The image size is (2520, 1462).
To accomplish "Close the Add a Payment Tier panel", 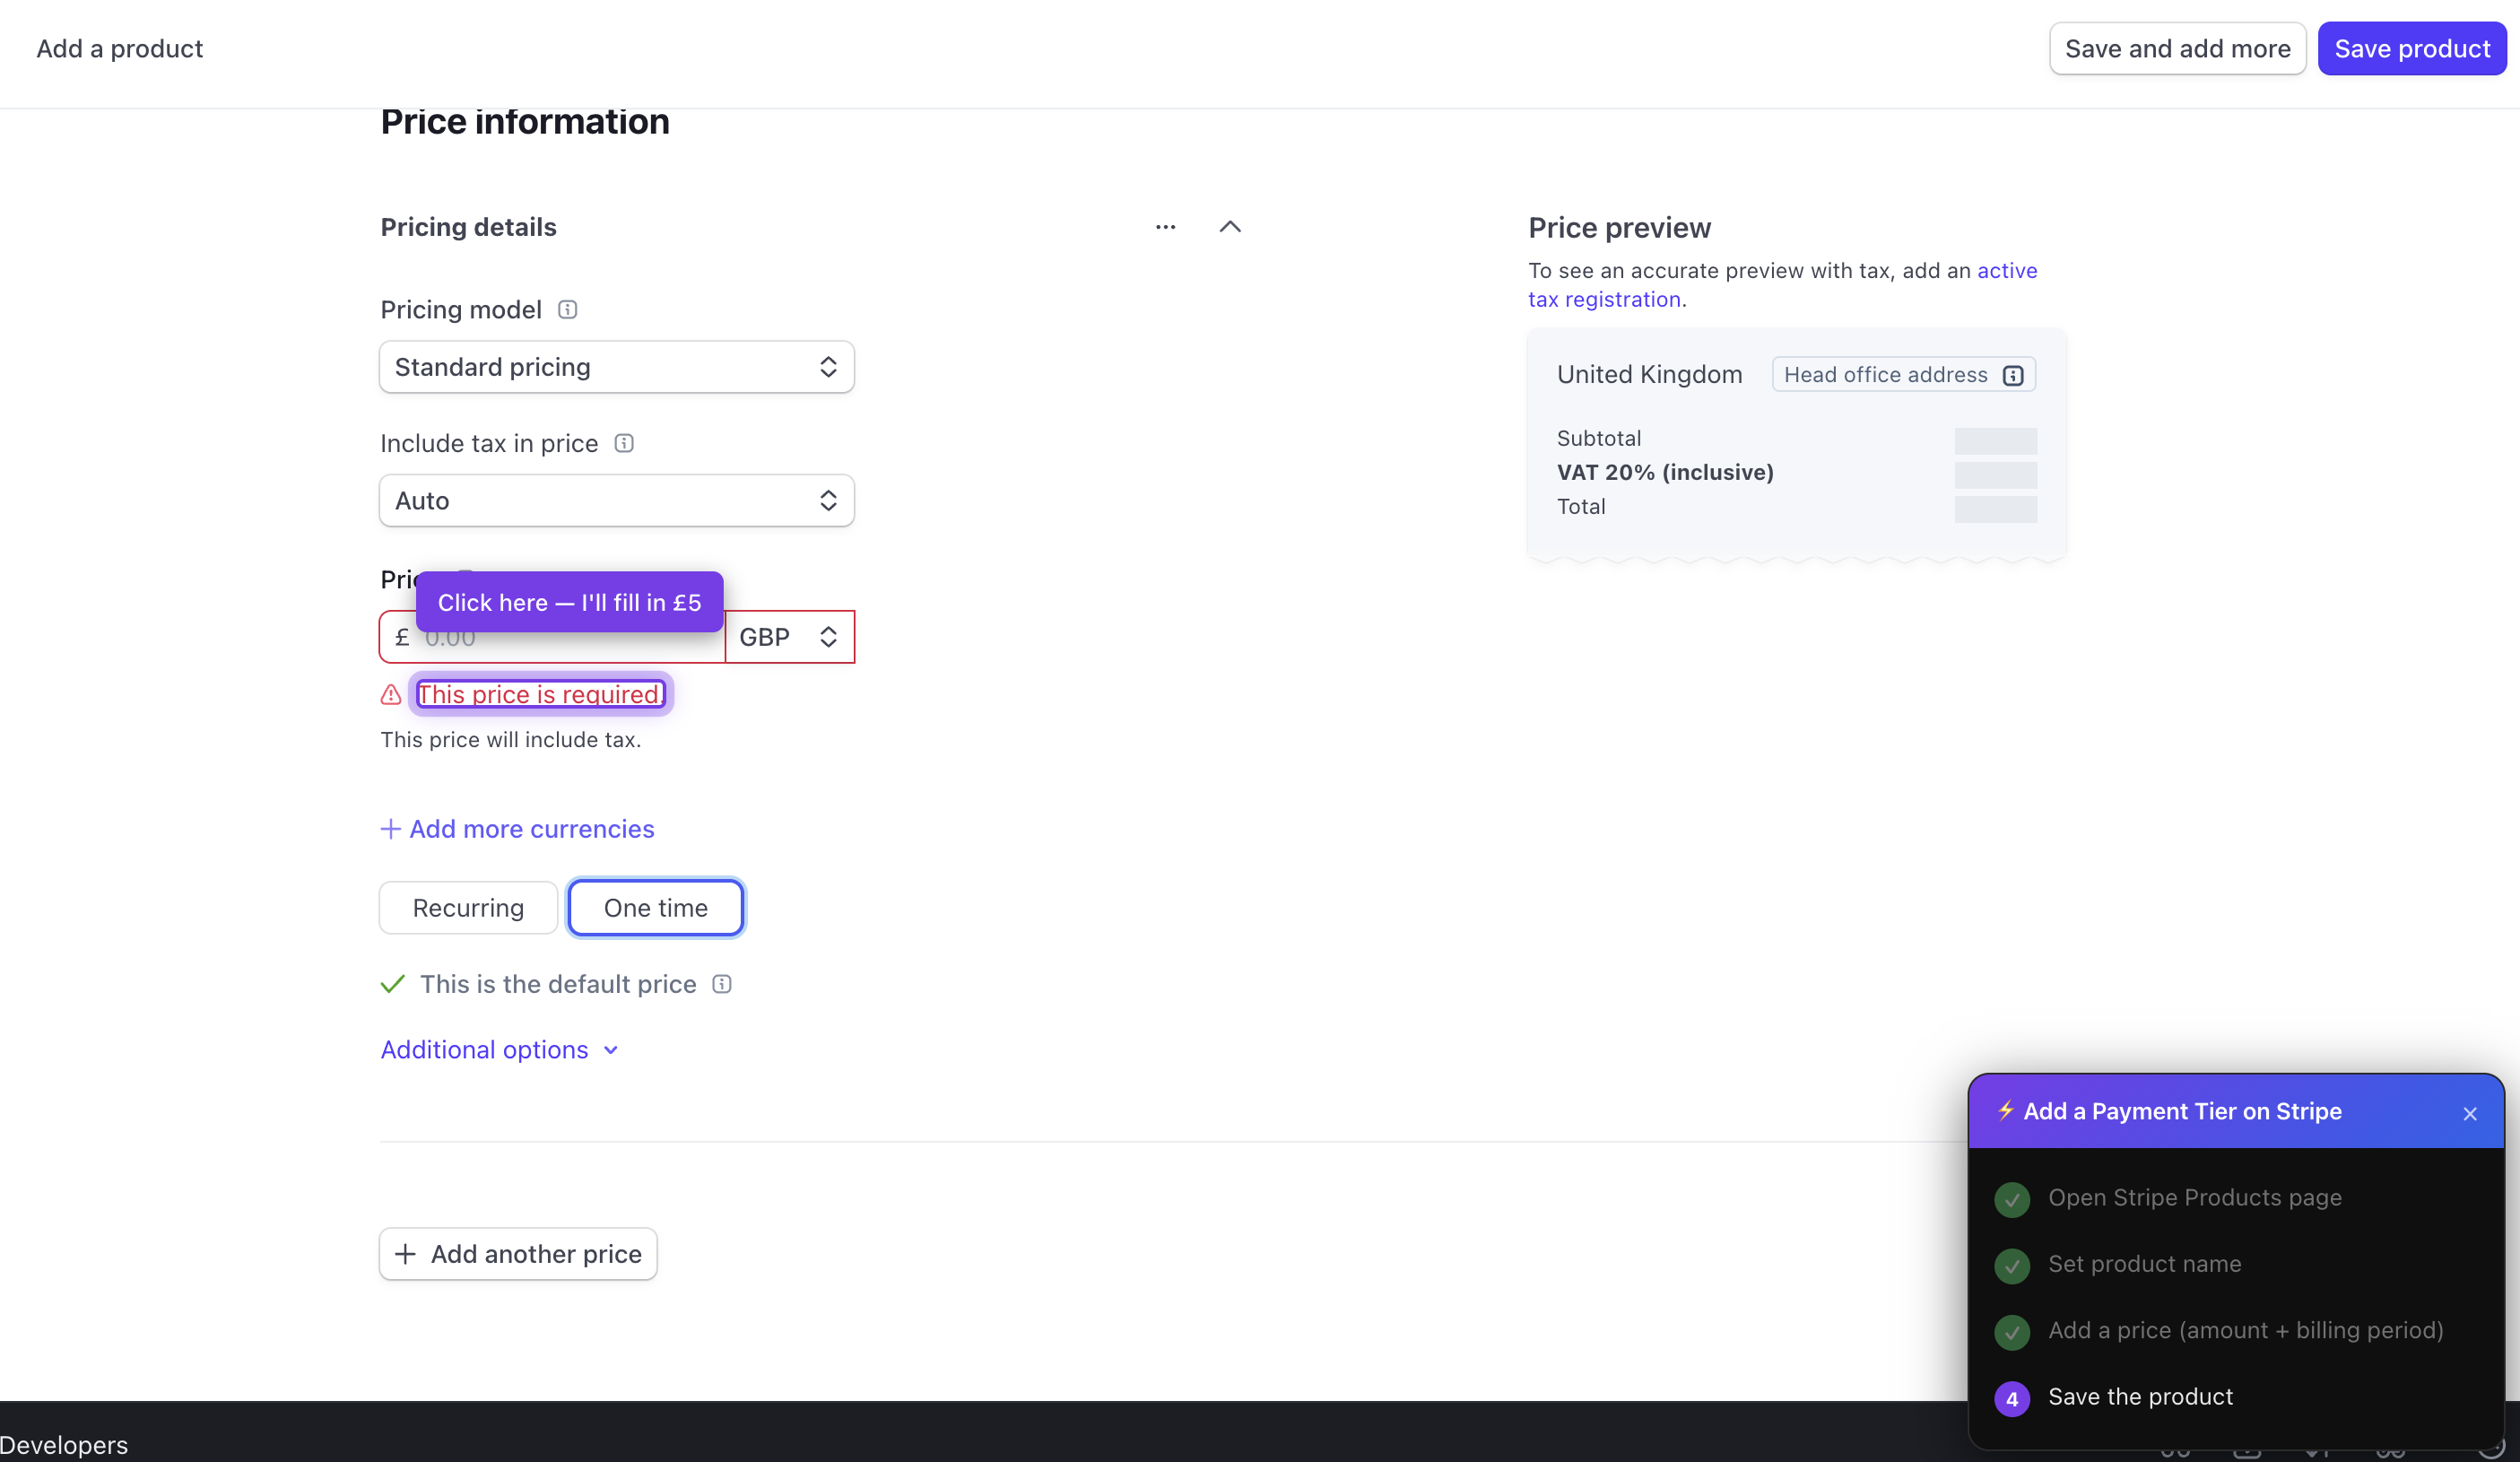I will coord(2470,1113).
